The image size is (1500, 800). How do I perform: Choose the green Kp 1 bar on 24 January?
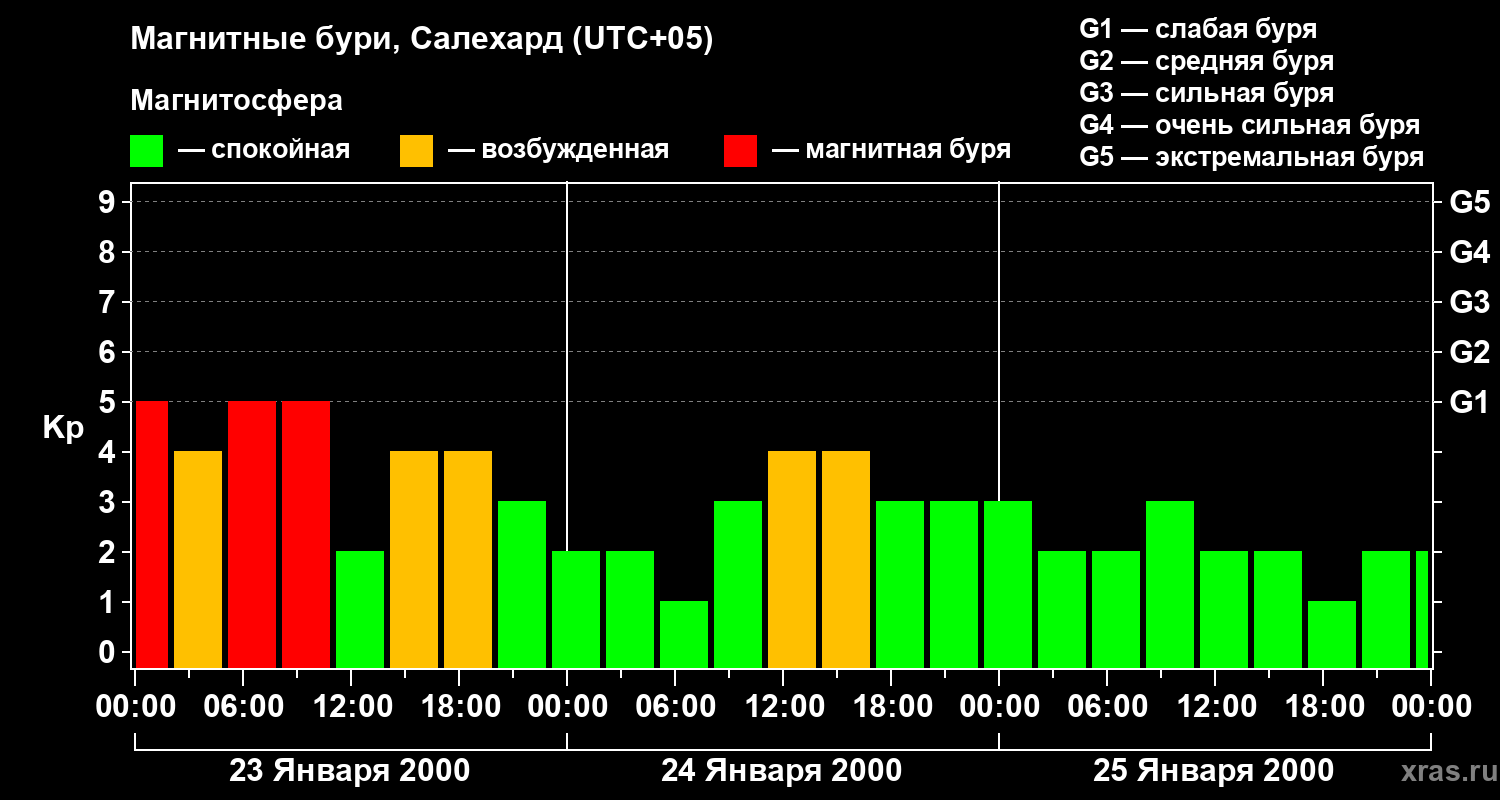[684, 635]
